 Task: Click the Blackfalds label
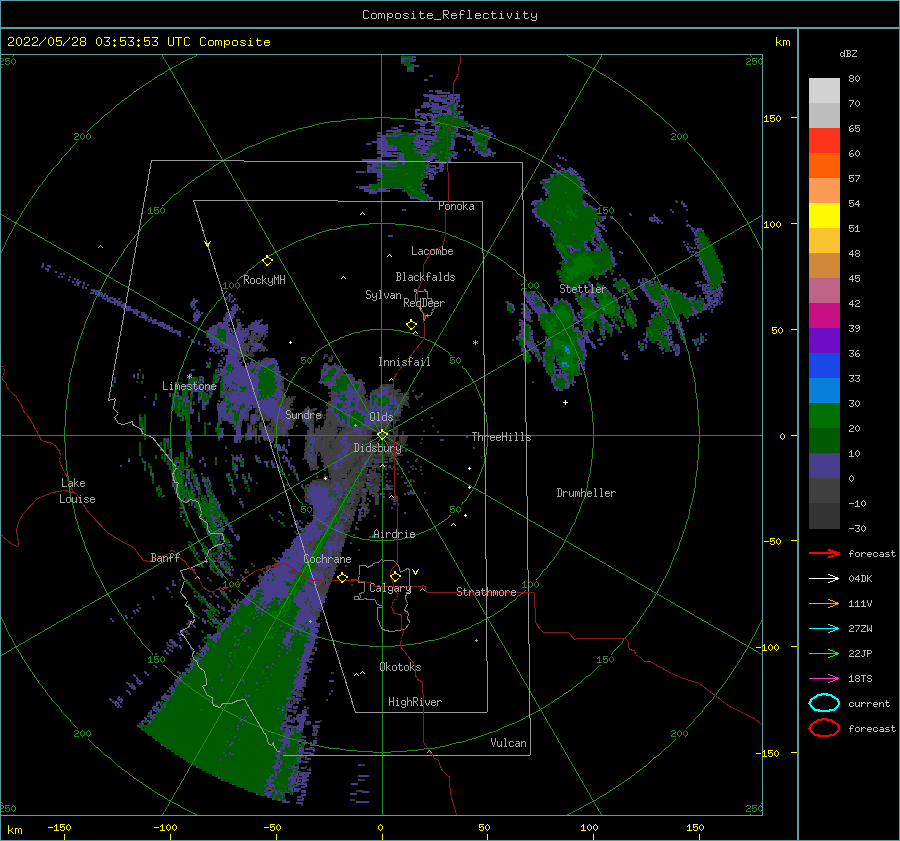click(425, 277)
